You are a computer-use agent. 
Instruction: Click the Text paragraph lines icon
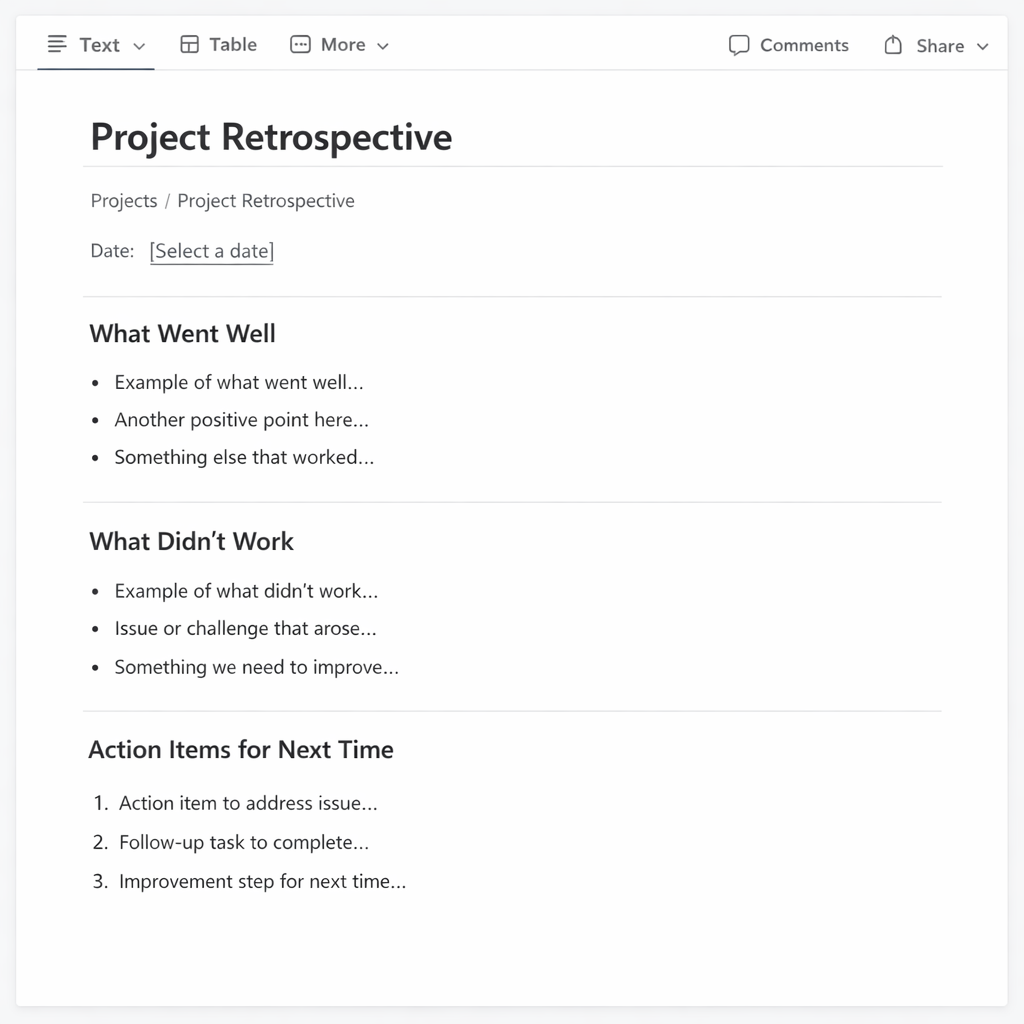[x=58, y=44]
